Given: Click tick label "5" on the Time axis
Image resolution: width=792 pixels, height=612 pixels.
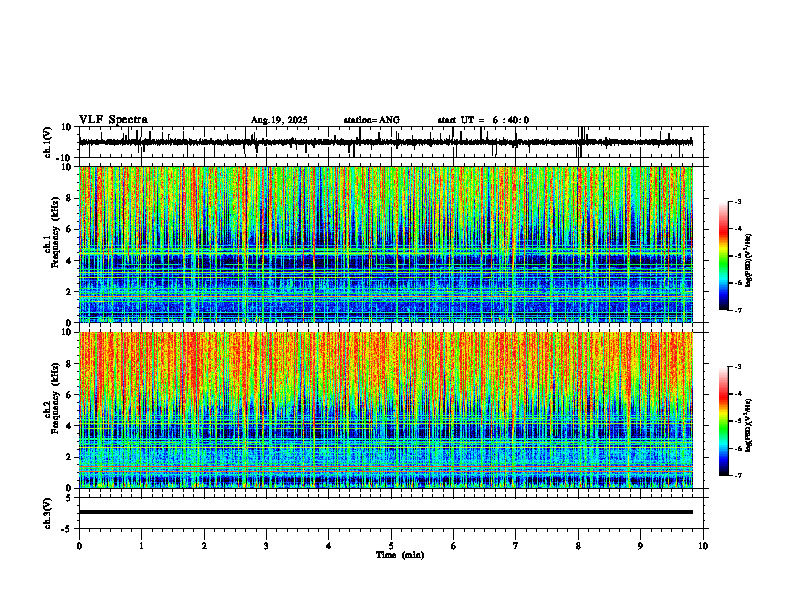Looking at the screenshot, I should [x=391, y=546].
